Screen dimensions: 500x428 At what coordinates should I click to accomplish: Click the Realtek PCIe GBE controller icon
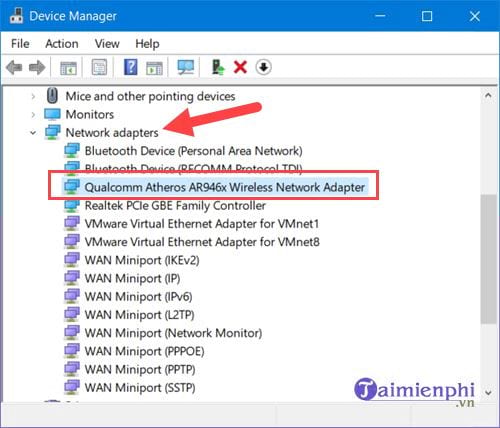72,205
